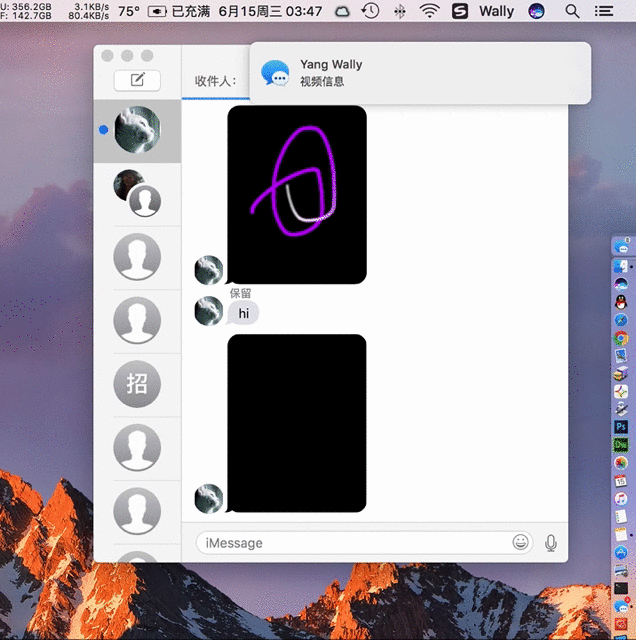636x640 pixels.
Task: Open Notification Center list icon
Action: (604, 11)
